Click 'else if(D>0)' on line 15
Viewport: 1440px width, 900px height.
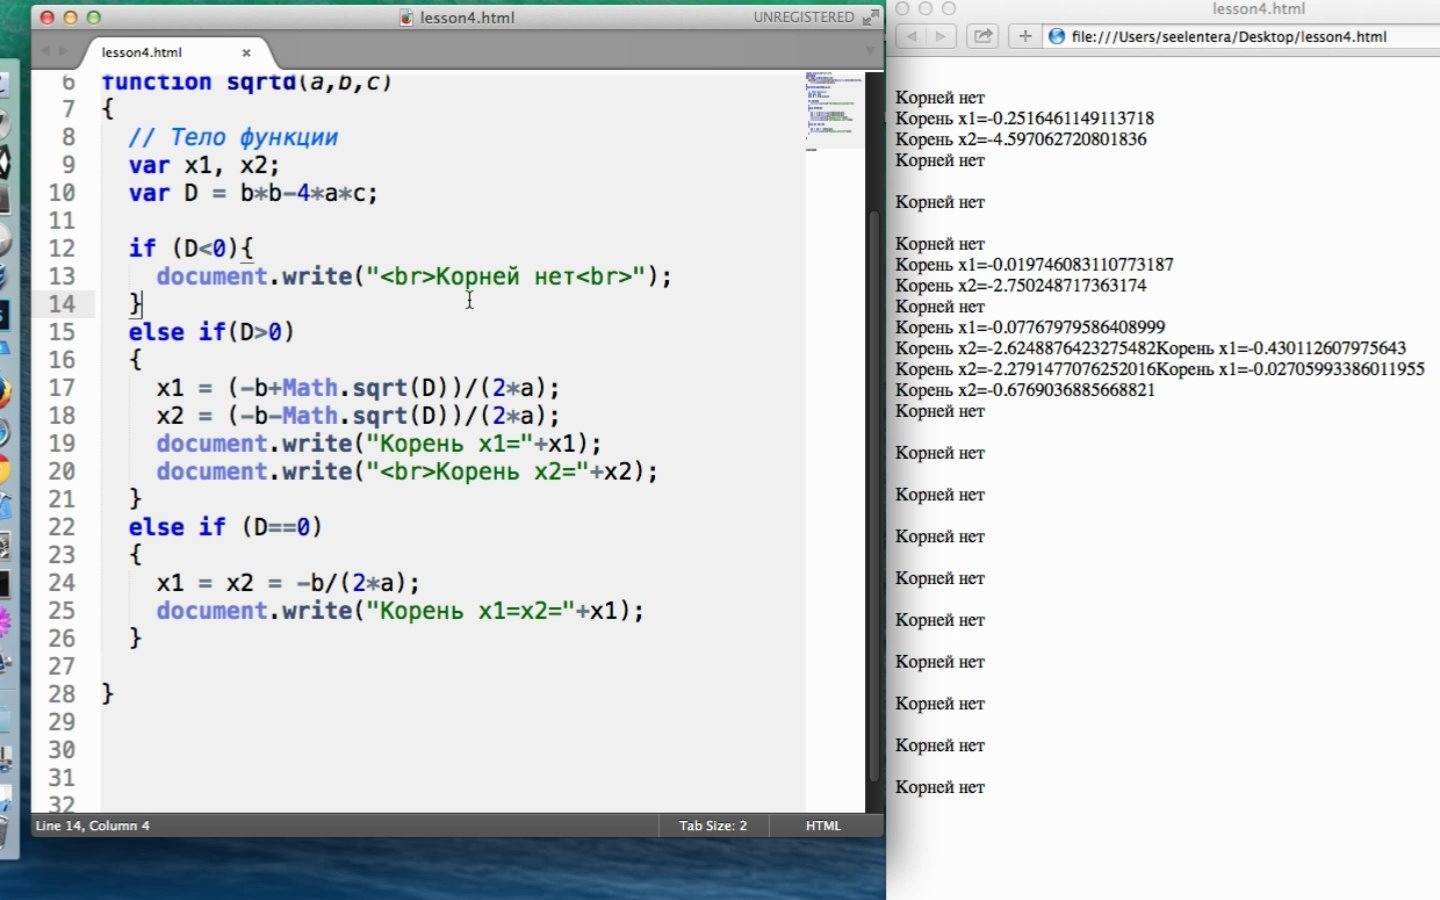coord(211,332)
